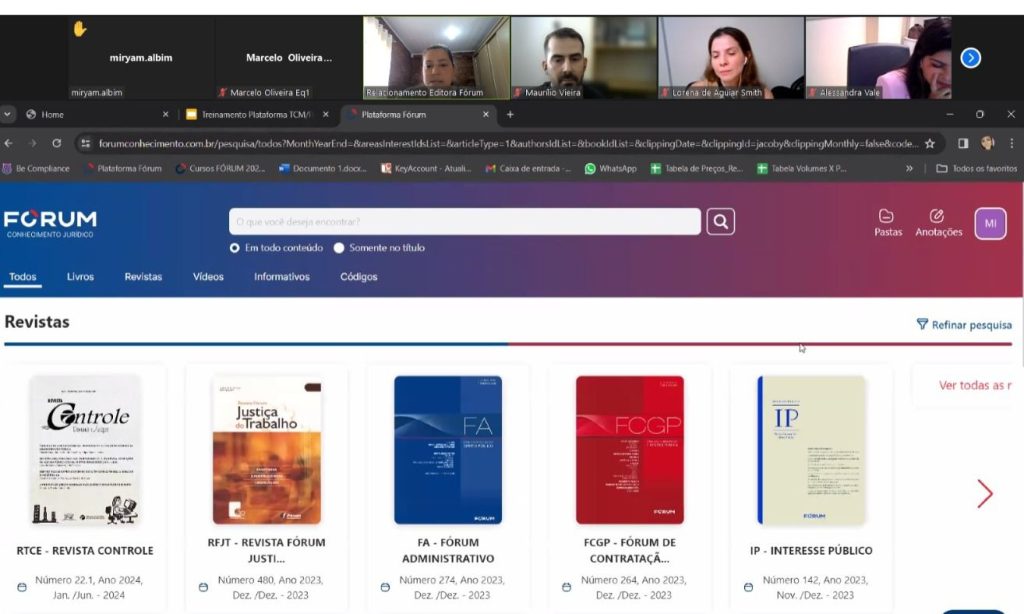Open the WhatsApp bookmark
Viewport: 1024px width, 614px height.
[x=611, y=169]
